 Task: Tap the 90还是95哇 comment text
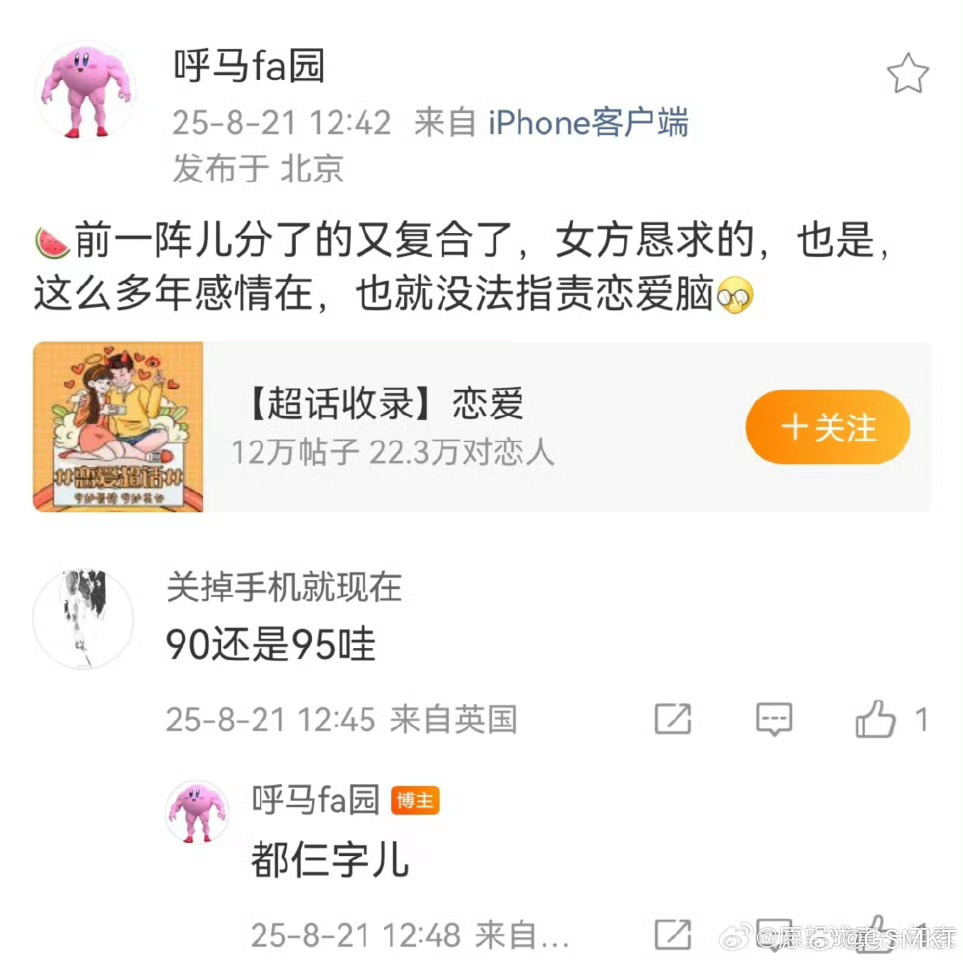pyautogui.click(x=271, y=644)
